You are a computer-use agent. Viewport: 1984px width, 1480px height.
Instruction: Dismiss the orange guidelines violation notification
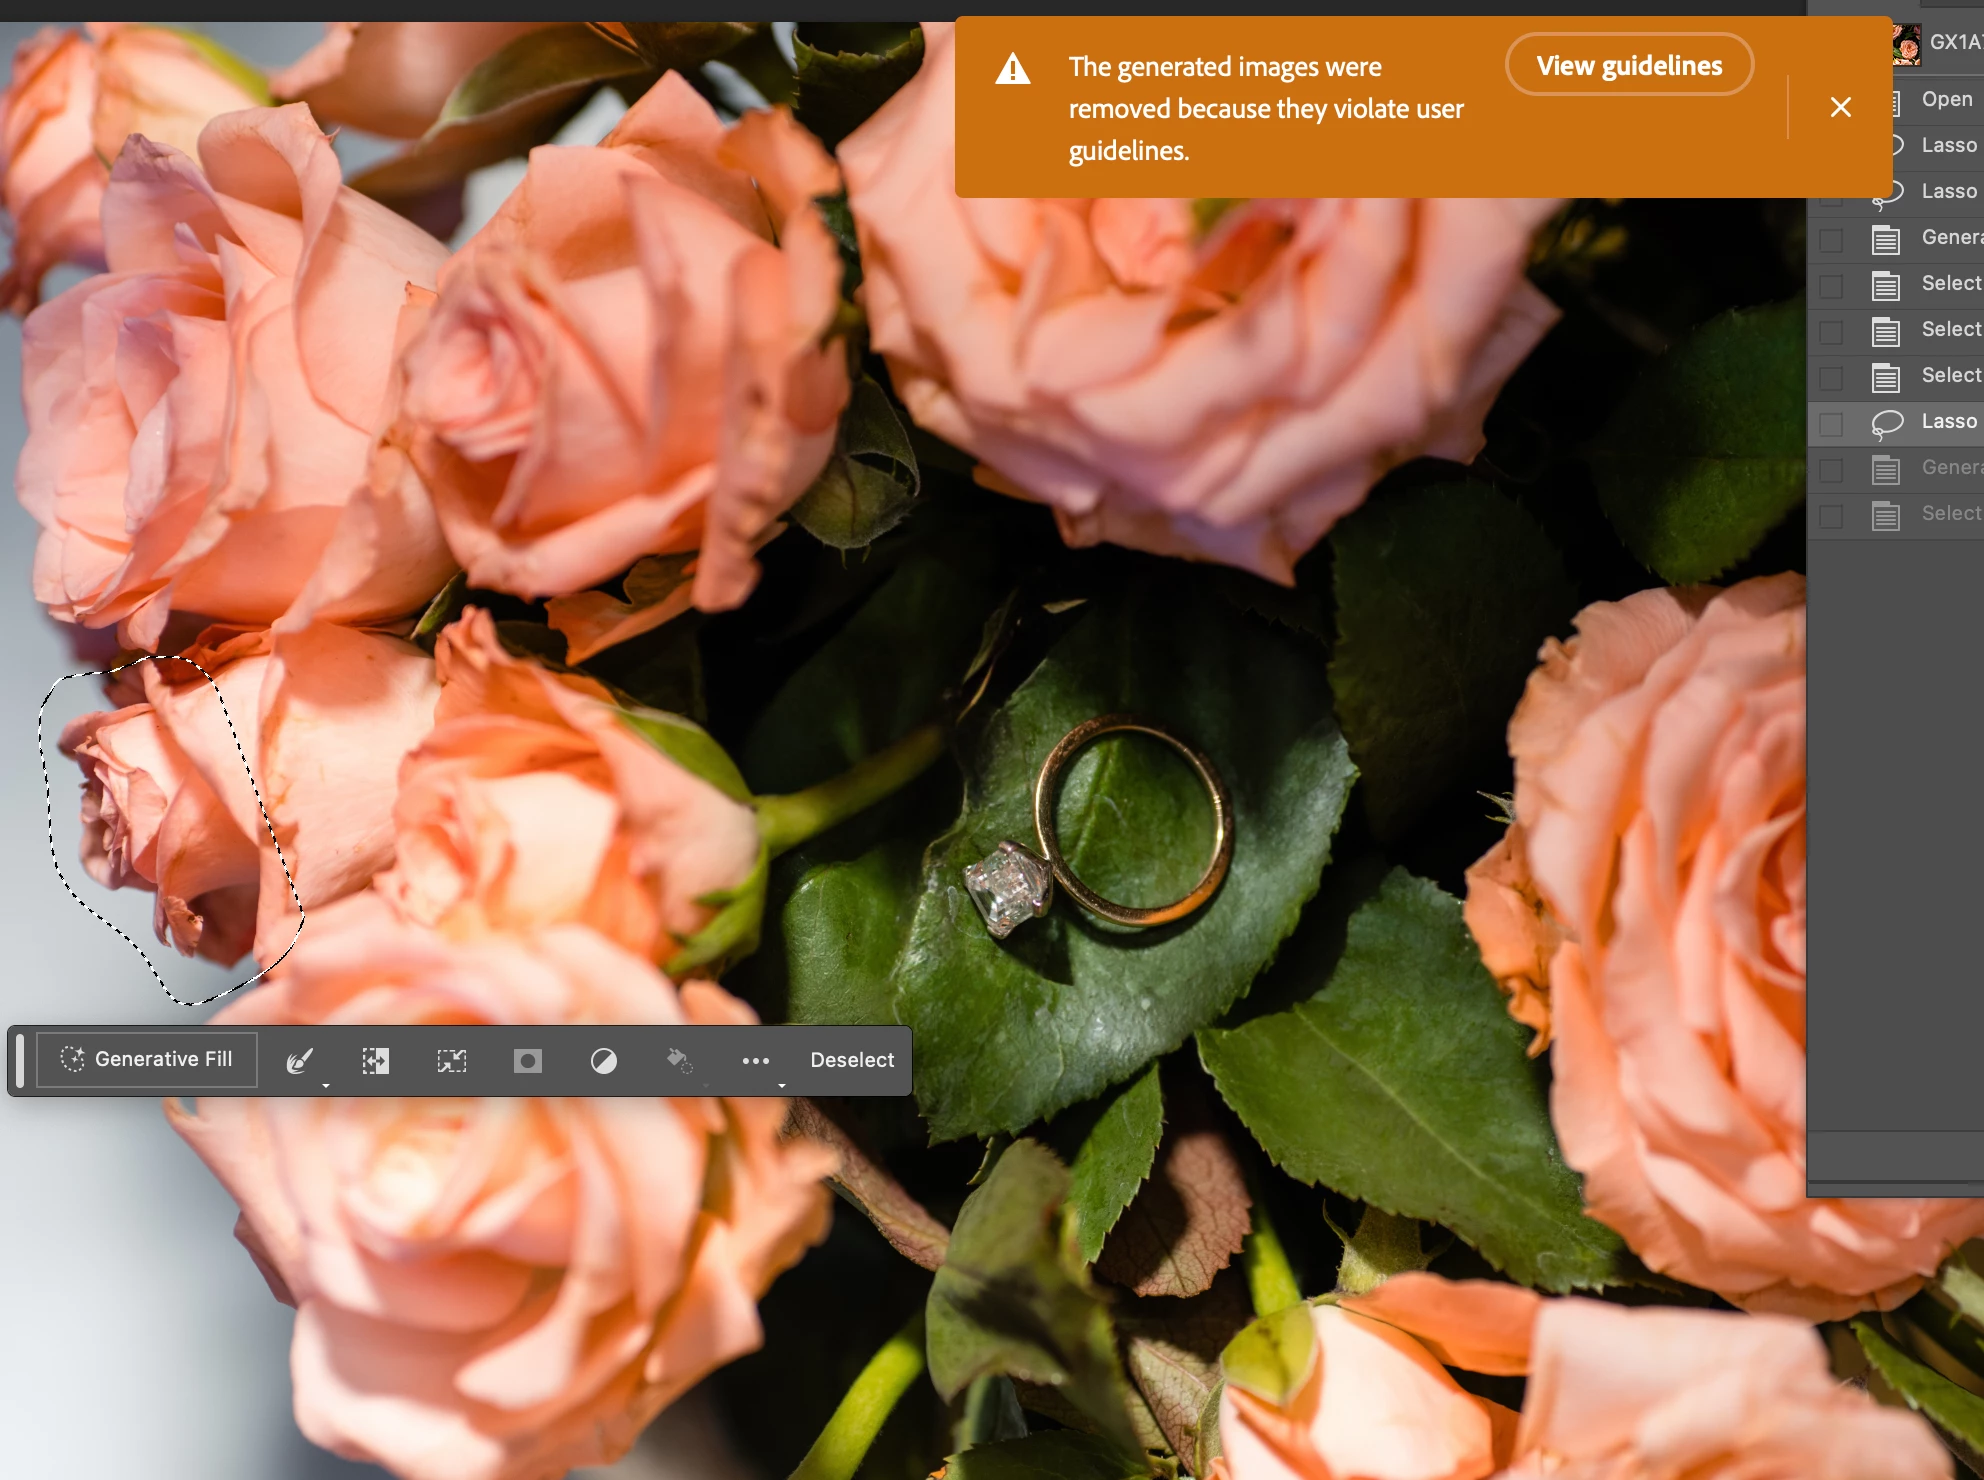tap(1840, 107)
